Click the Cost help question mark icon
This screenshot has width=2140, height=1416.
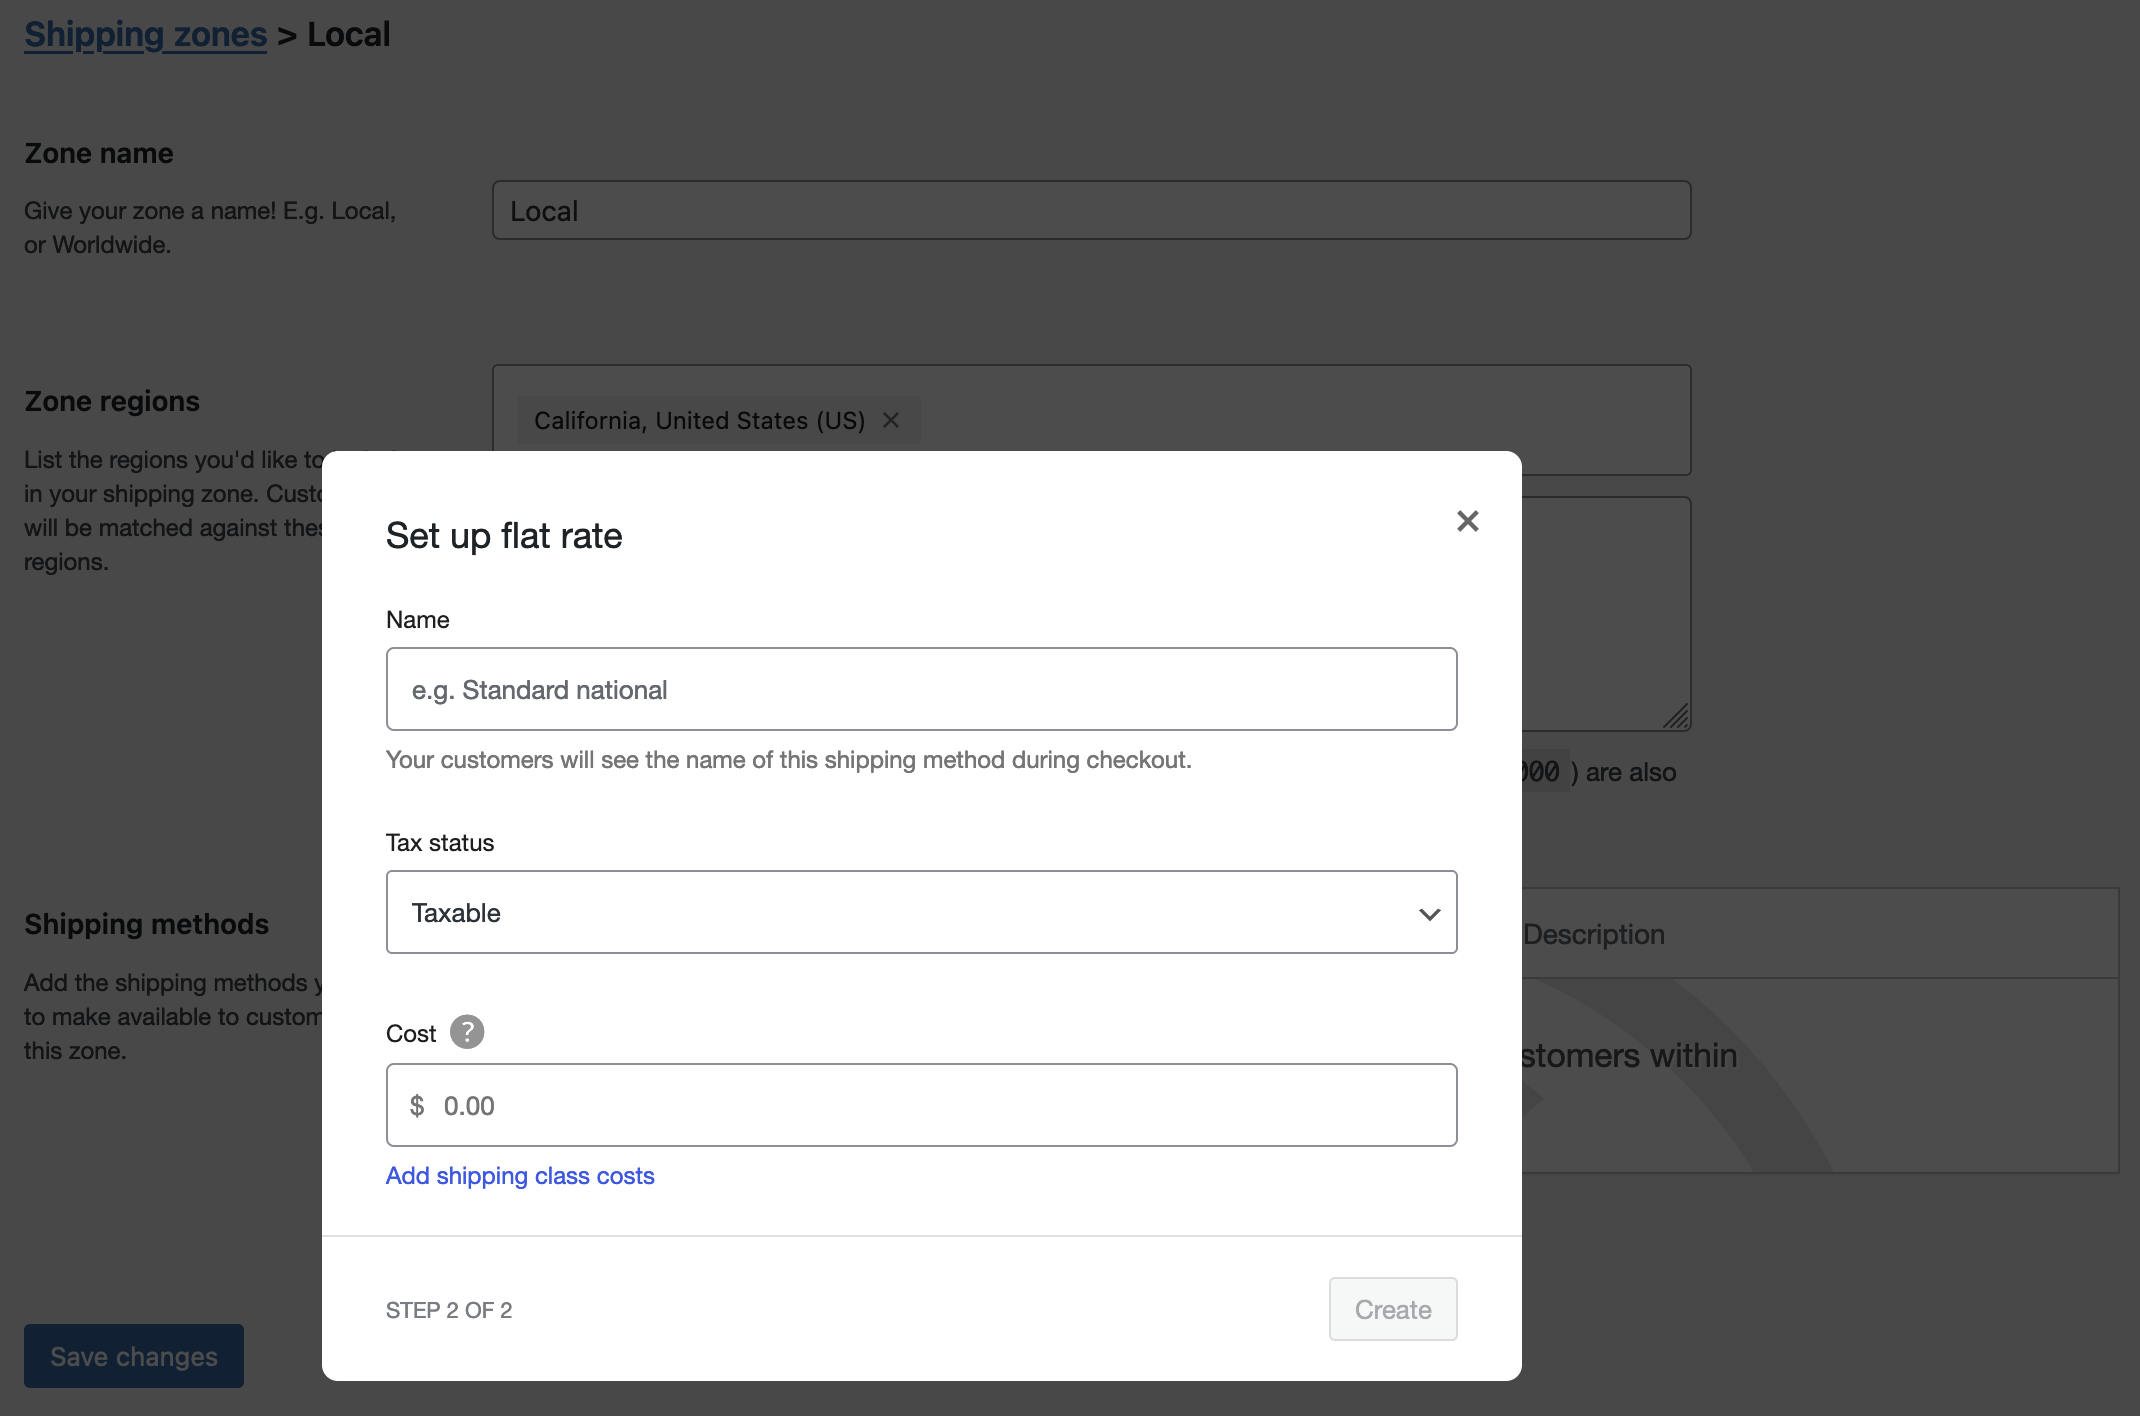coord(468,1032)
